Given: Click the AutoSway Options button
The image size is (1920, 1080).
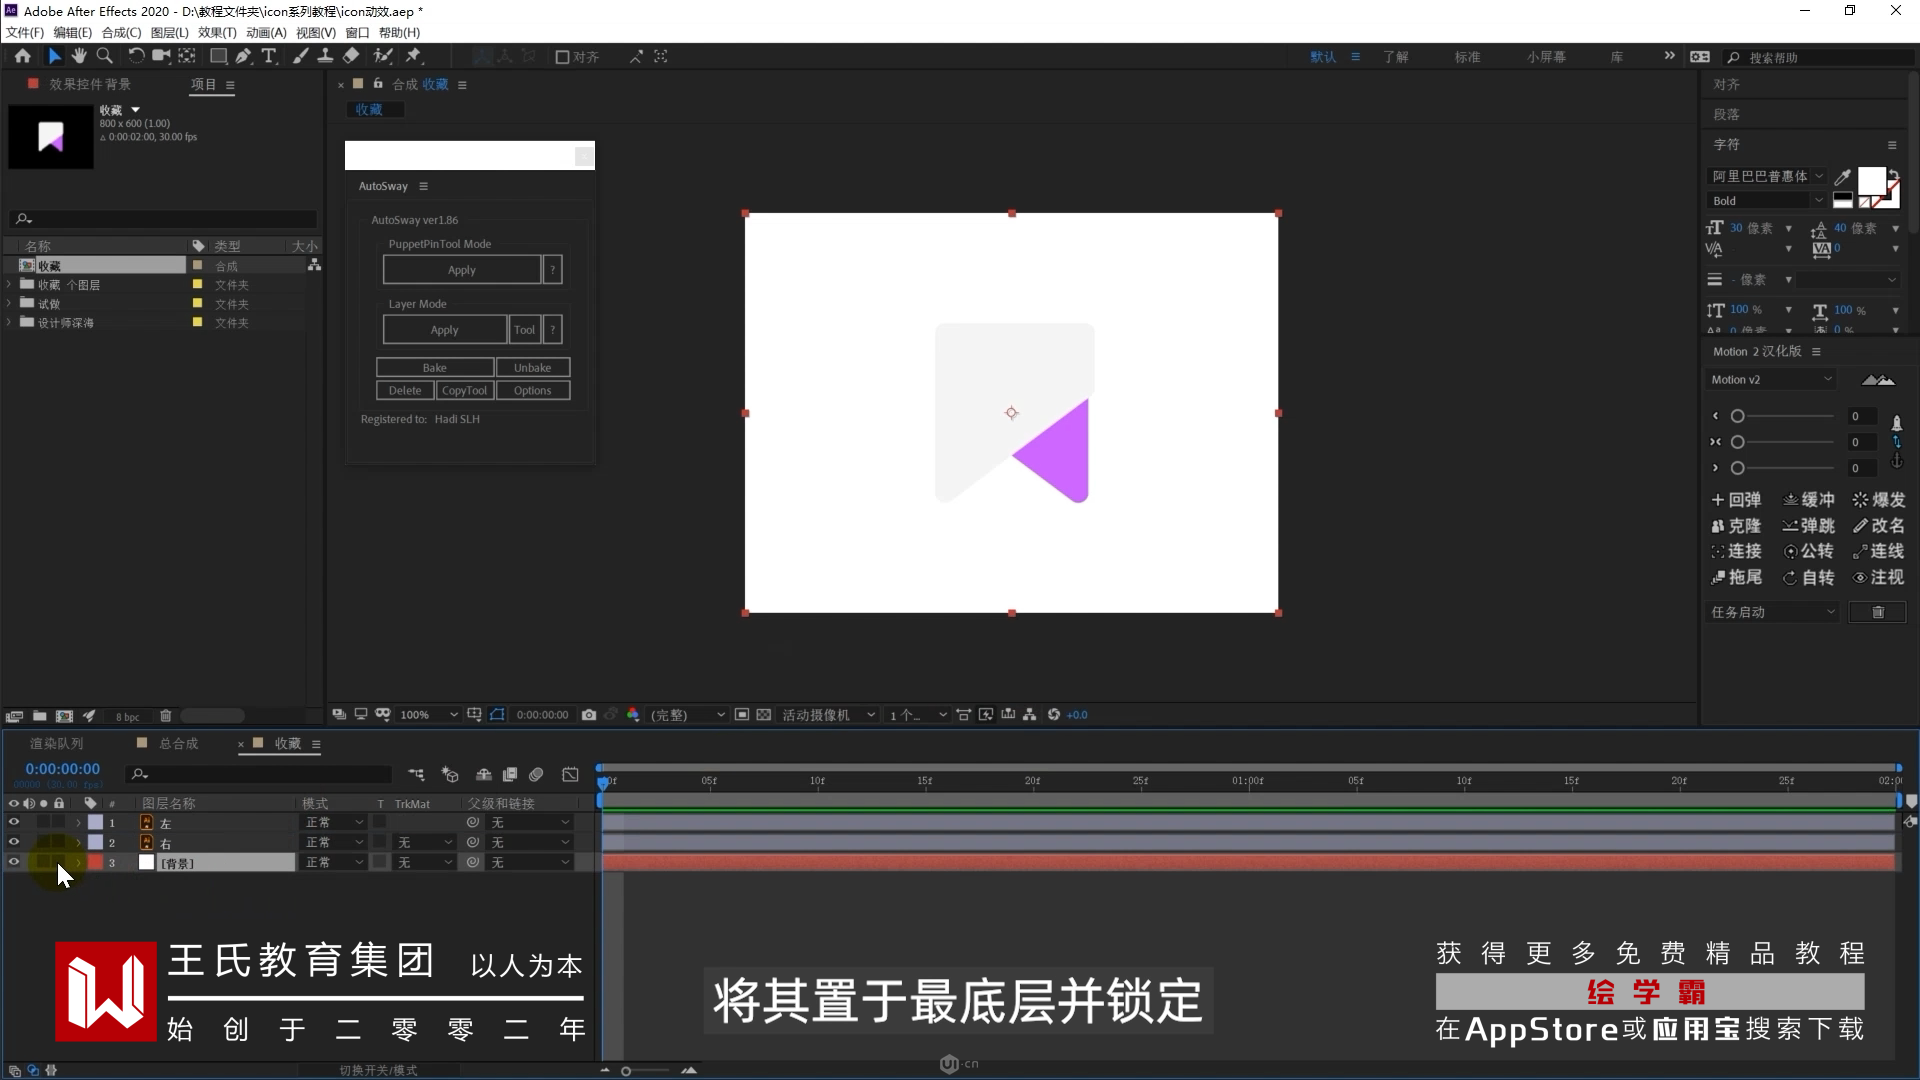Looking at the screenshot, I should 532,391.
